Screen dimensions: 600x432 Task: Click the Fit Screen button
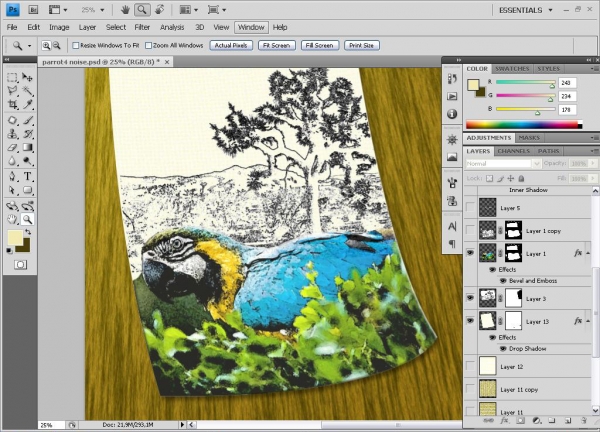pyautogui.click(x=277, y=46)
